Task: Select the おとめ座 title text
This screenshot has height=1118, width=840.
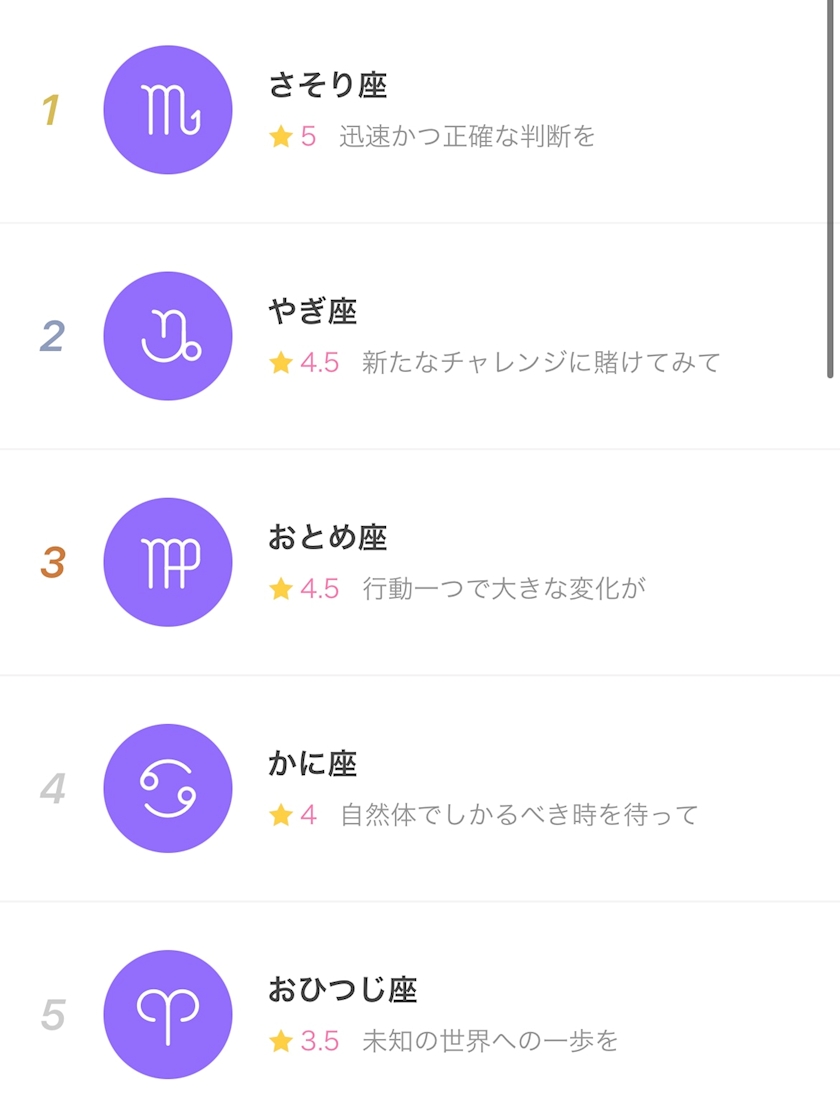Action: [x=327, y=538]
